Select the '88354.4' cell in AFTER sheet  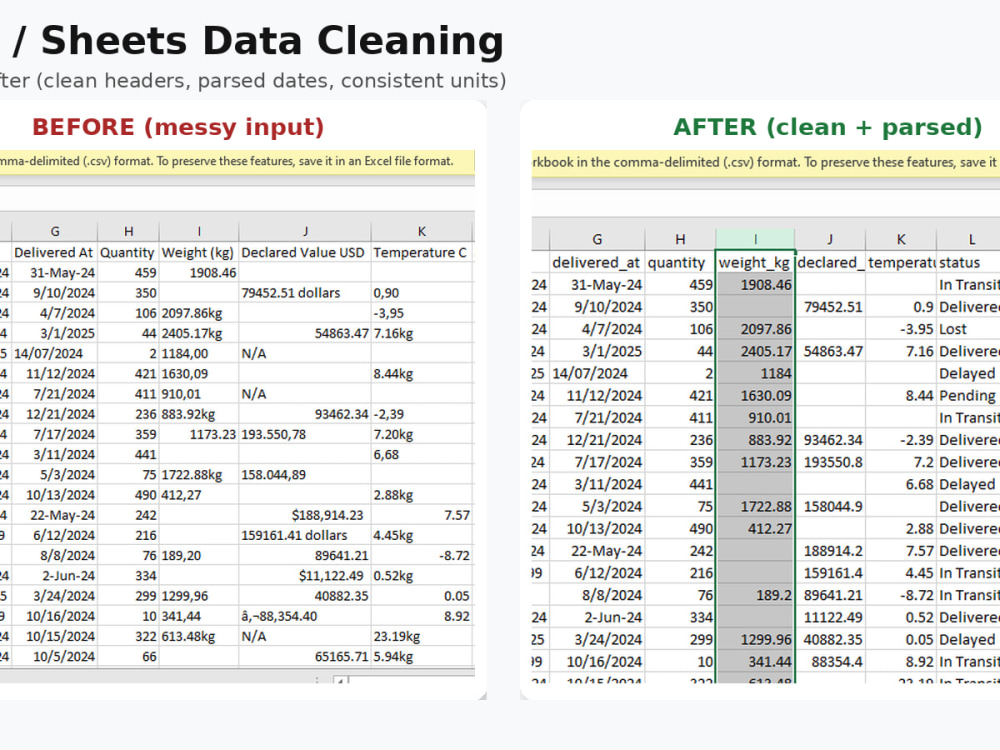(x=830, y=661)
